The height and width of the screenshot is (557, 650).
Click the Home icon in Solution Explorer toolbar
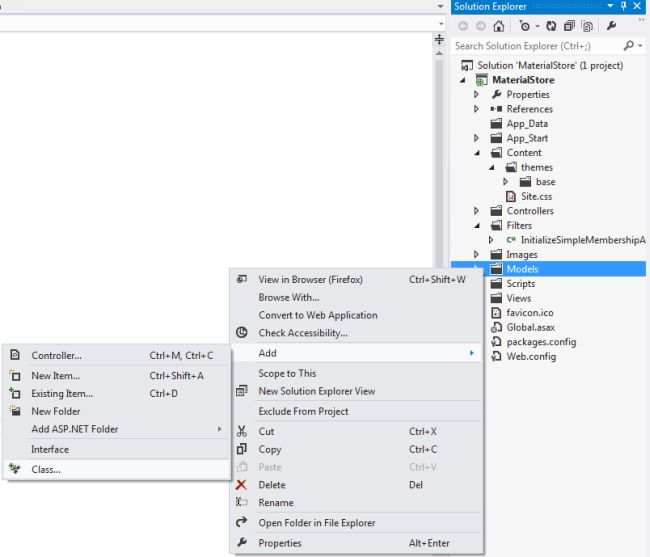[499, 26]
